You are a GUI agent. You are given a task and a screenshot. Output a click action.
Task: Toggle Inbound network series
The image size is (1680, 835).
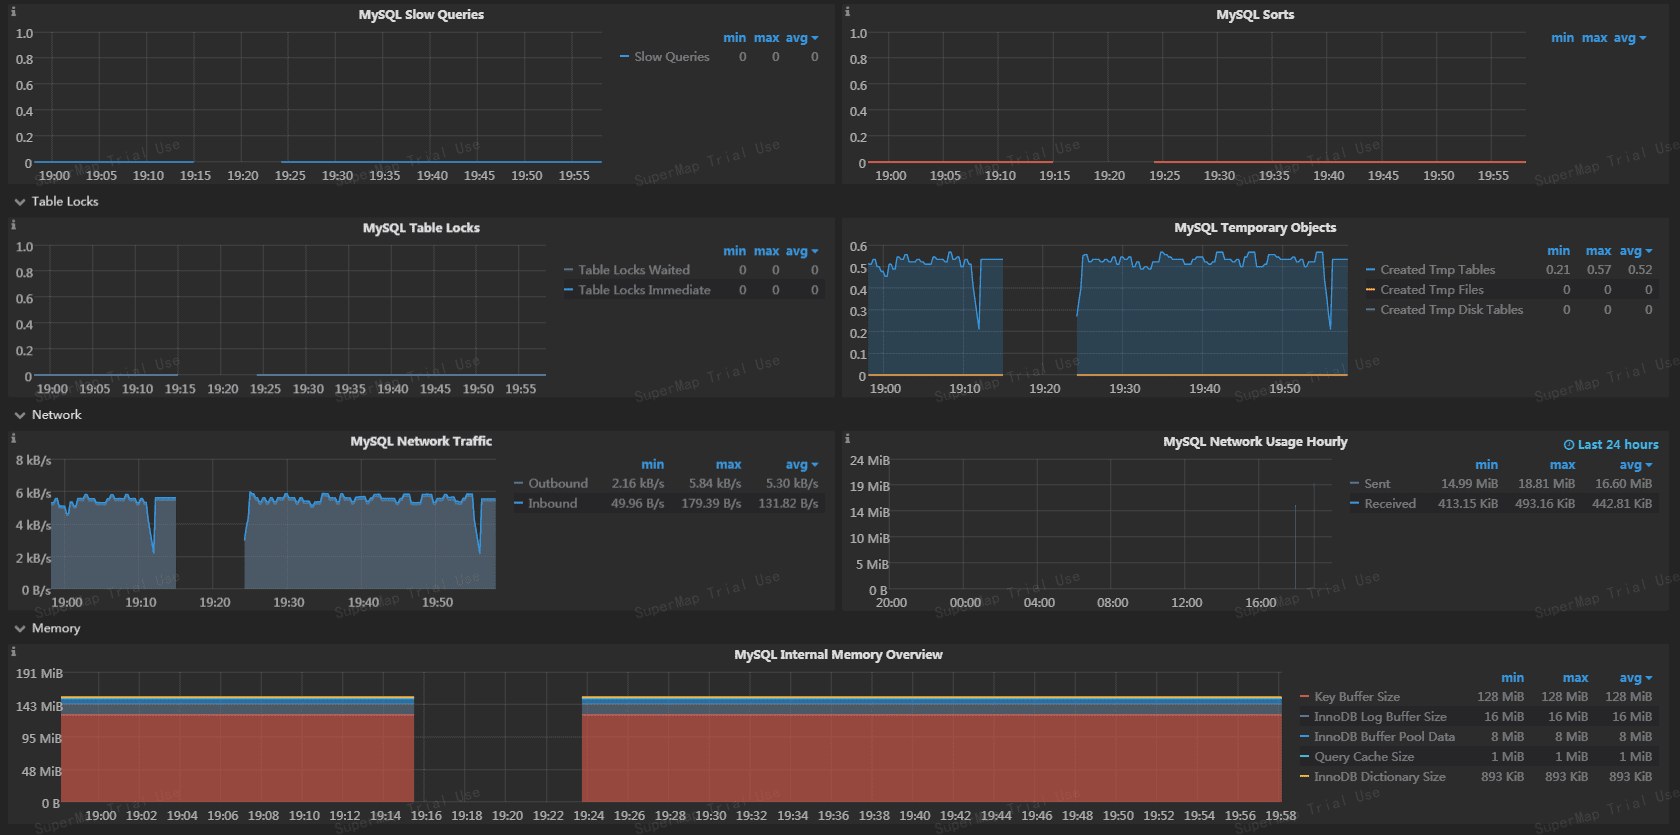tap(552, 504)
